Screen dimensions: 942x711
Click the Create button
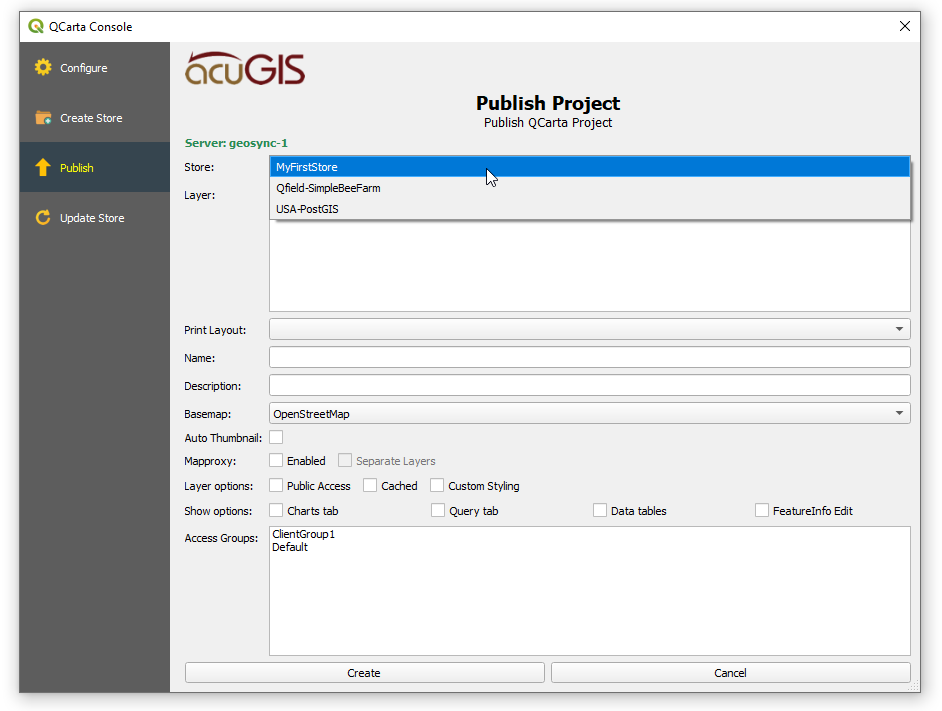364,673
